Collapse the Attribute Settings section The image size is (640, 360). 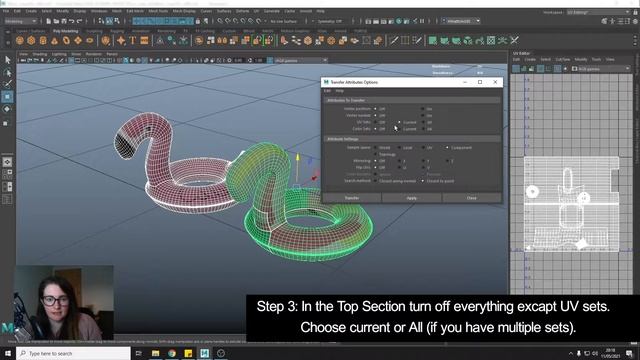pyautogui.click(x=412, y=139)
